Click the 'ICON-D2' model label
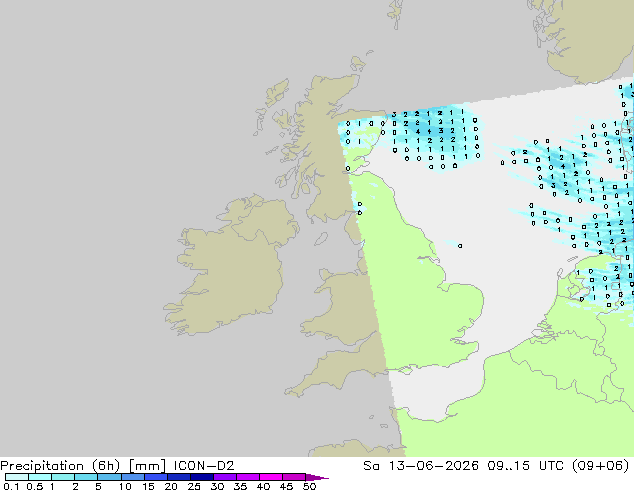The image size is (634, 490). 204,466
